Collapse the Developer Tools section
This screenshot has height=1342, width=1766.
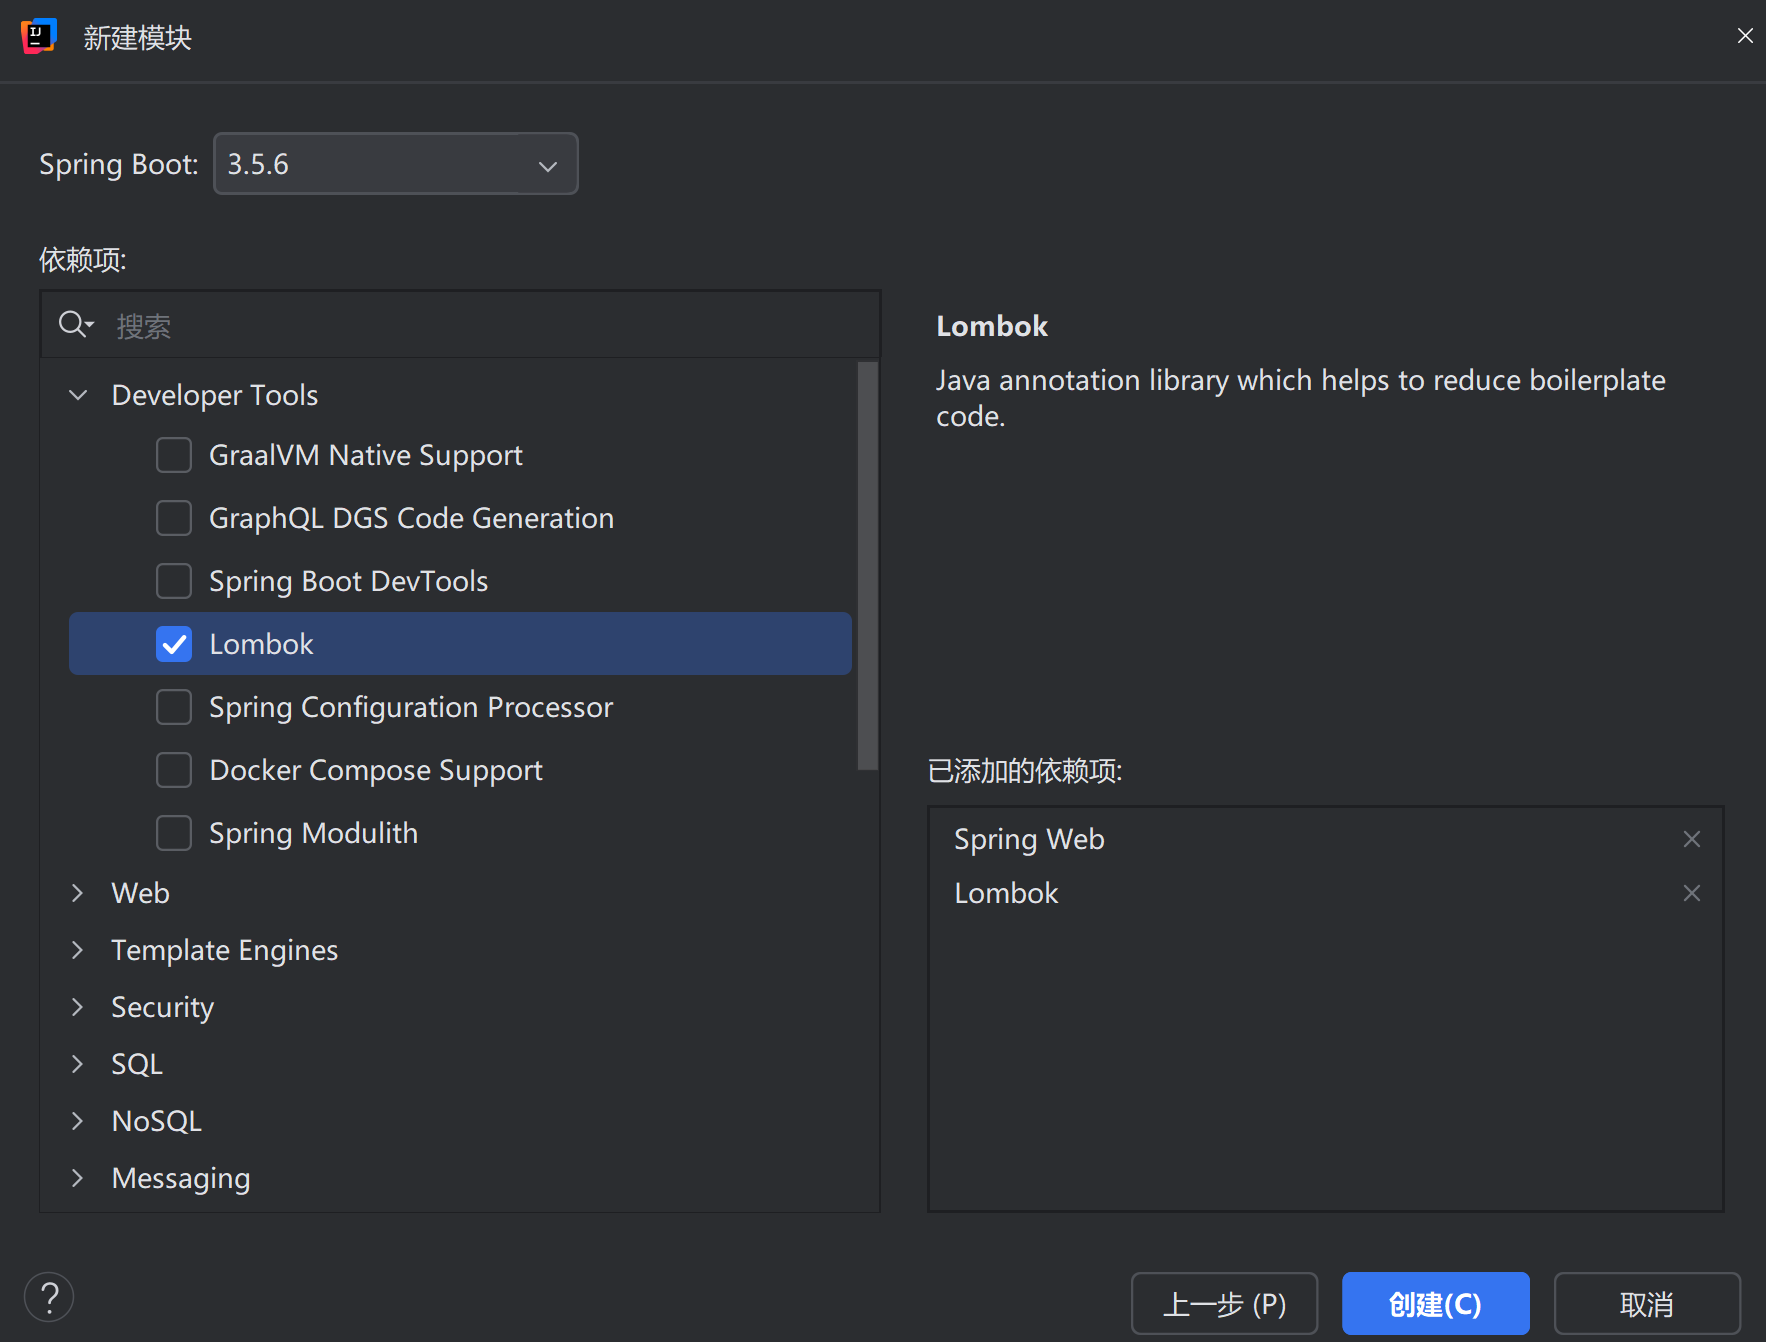click(x=78, y=394)
